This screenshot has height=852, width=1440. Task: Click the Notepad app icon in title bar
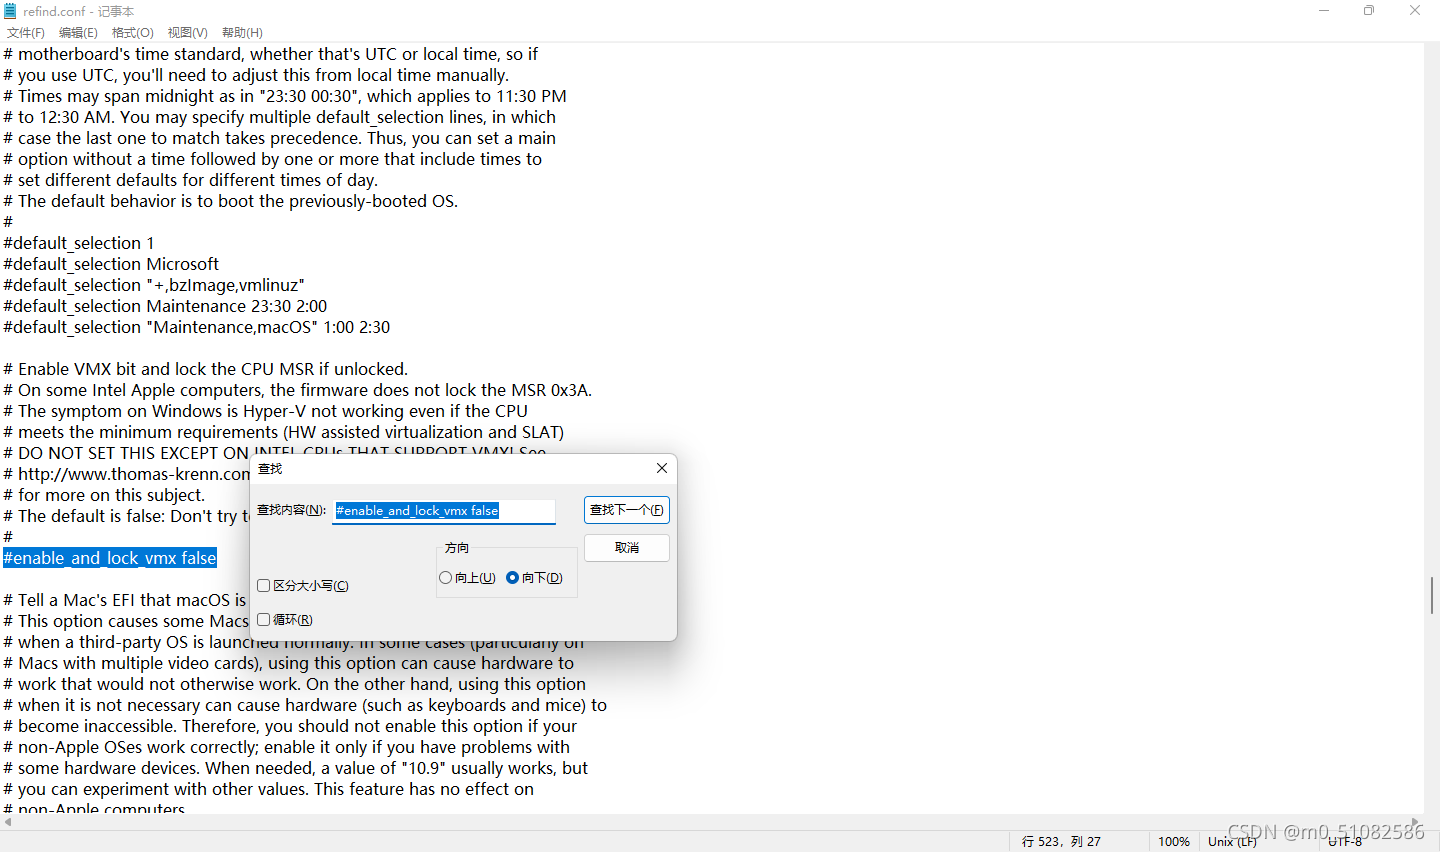10,11
